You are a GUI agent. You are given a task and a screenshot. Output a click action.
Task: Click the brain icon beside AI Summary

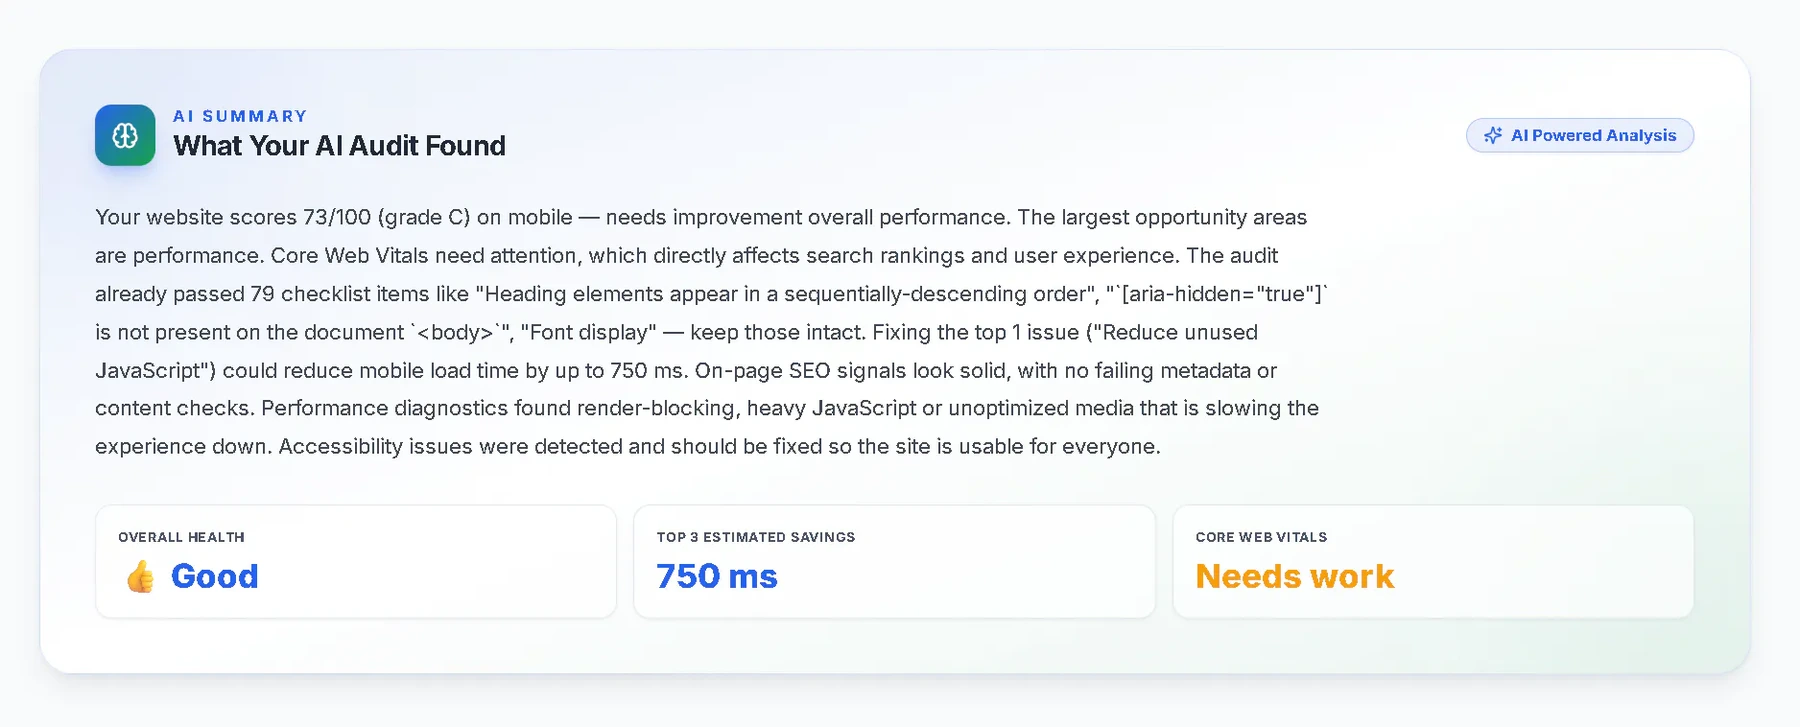tap(125, 135)
